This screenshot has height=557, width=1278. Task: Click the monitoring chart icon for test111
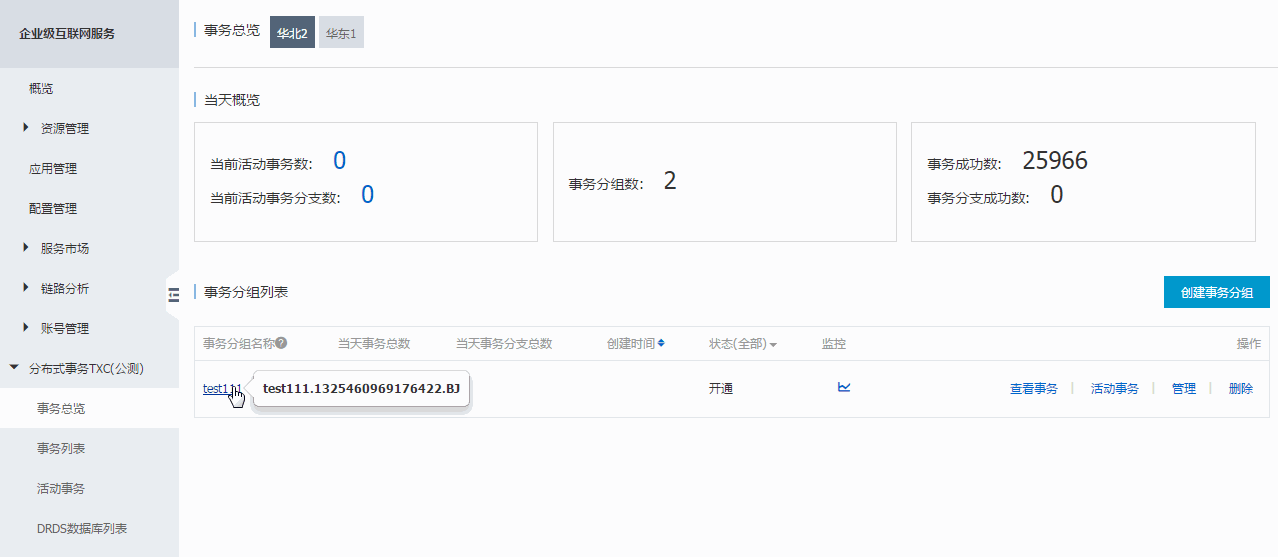[x=844, y=388]
